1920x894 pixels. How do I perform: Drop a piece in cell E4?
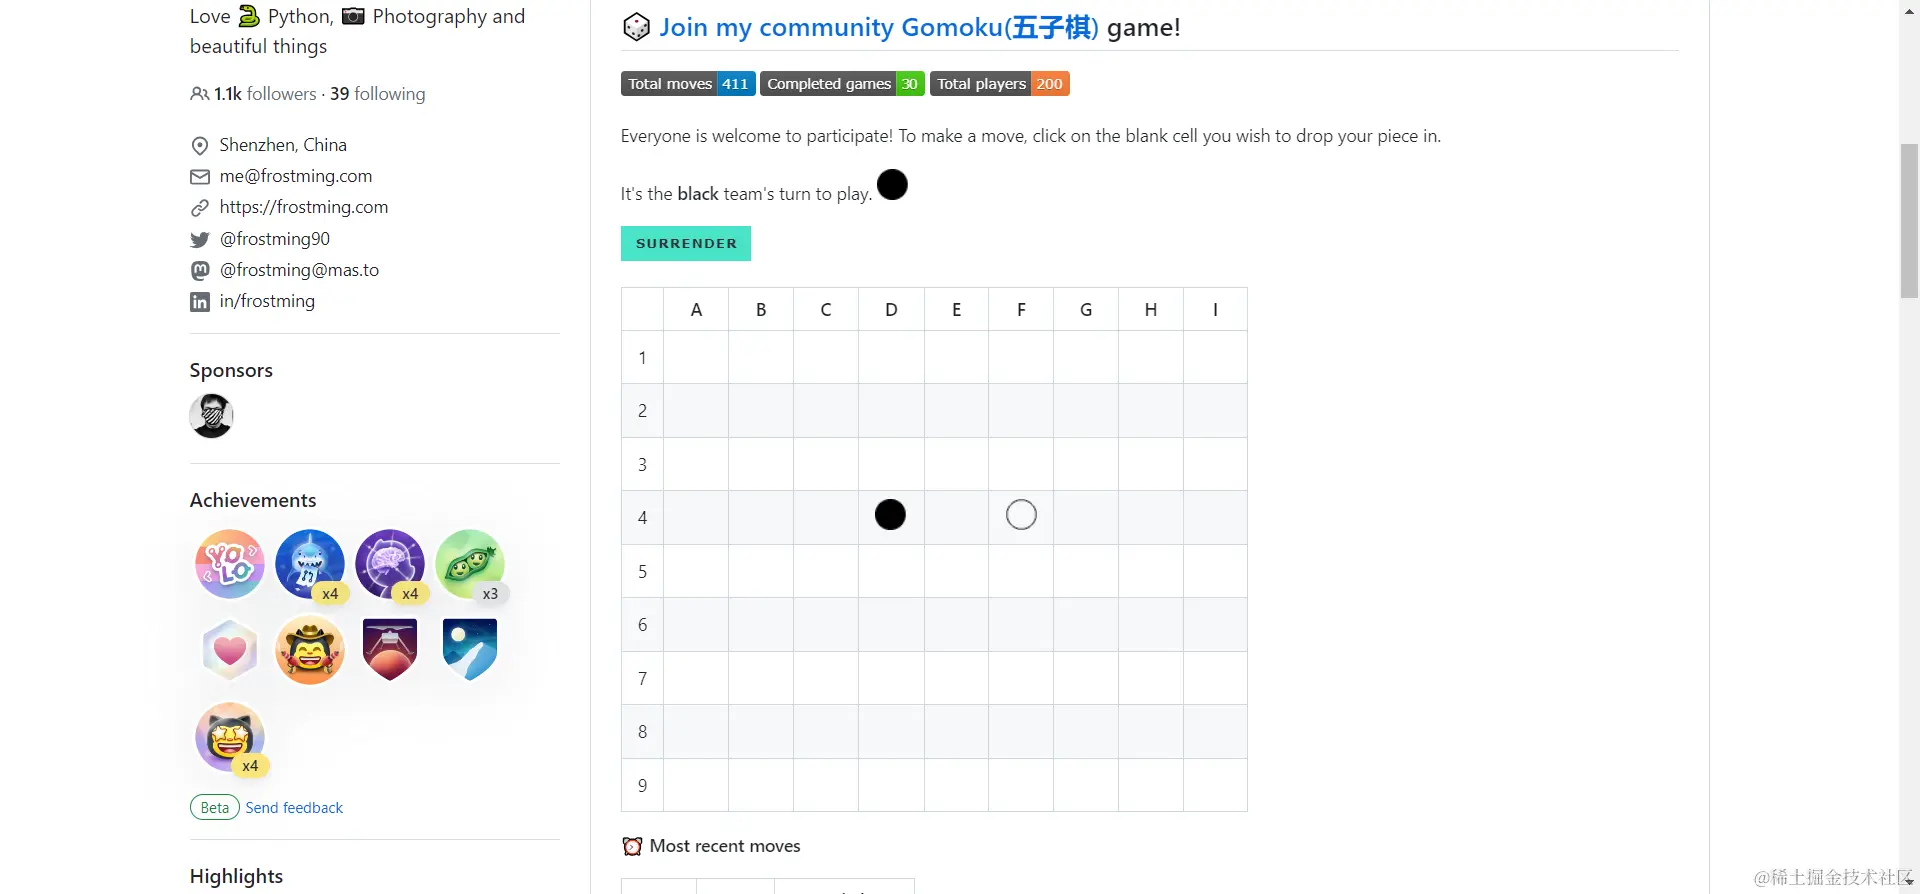[x=956, y=517]
